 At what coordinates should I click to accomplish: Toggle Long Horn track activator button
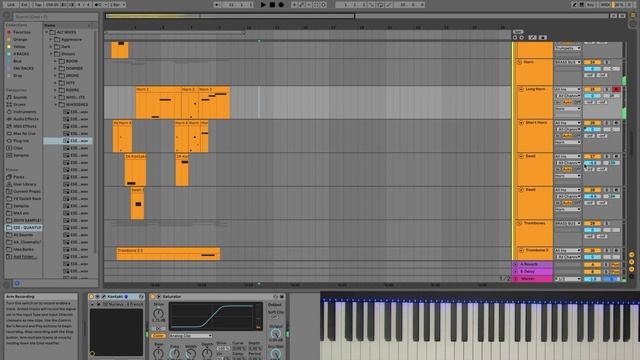592,89
